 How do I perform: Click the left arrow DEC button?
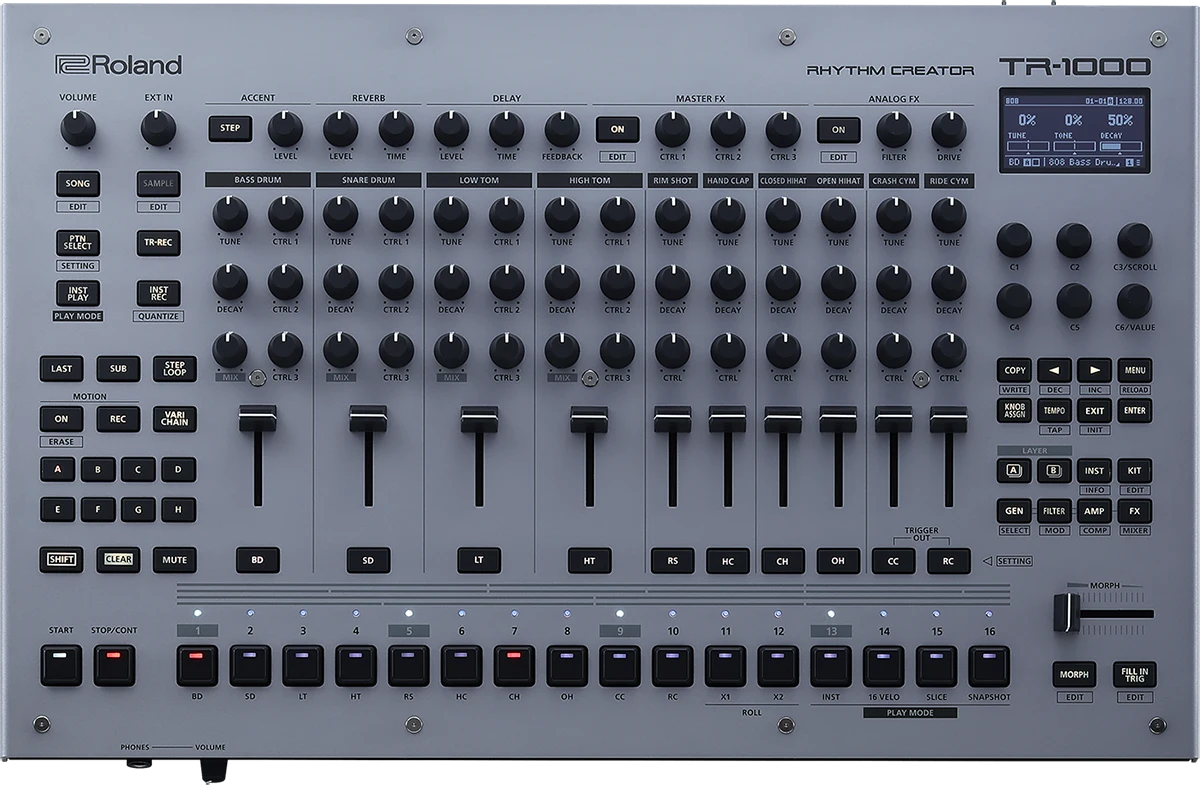pyautogui.click(x=1054, y=370)
